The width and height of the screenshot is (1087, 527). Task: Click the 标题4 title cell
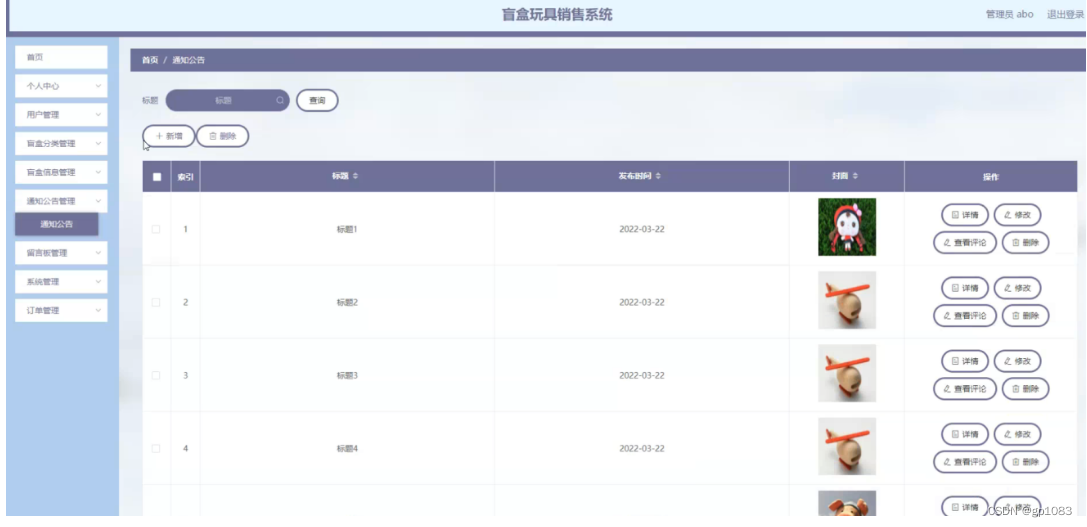point(347,449)
